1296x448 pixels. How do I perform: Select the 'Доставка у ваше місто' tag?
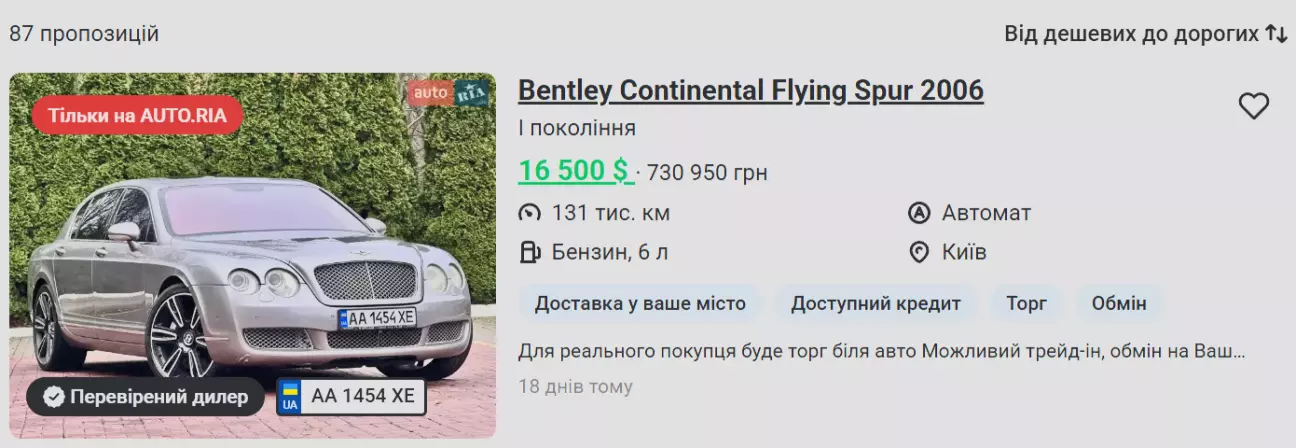[x=640, y=303]
